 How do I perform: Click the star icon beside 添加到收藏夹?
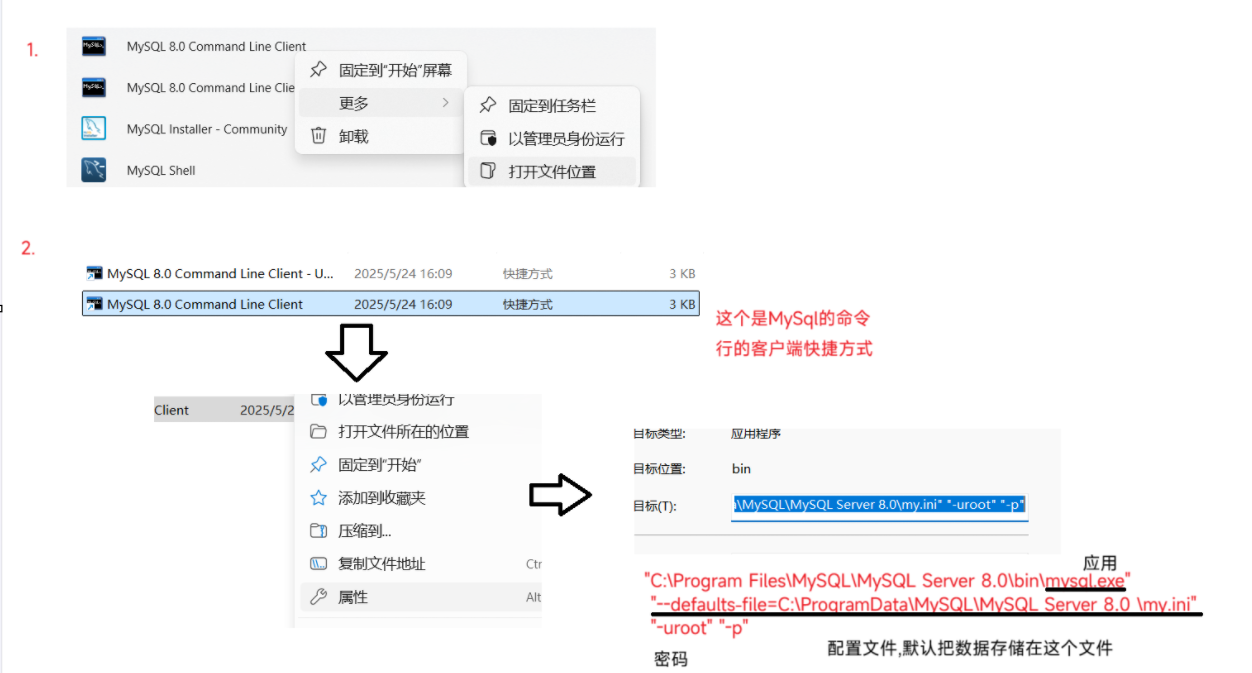click(x=318, y=498)
